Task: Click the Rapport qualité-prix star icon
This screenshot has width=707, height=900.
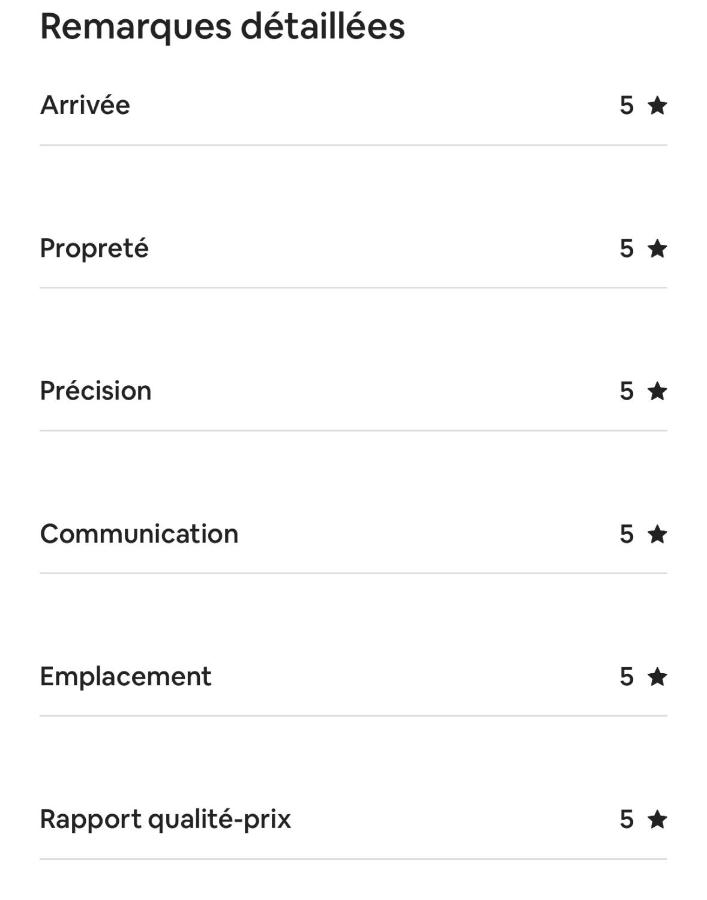Action: pos(657,819)
